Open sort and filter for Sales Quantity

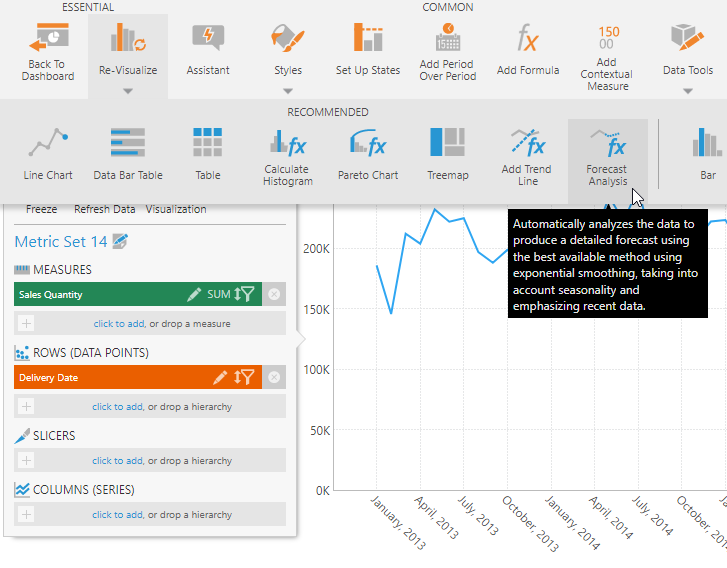[x=244, y=294]
